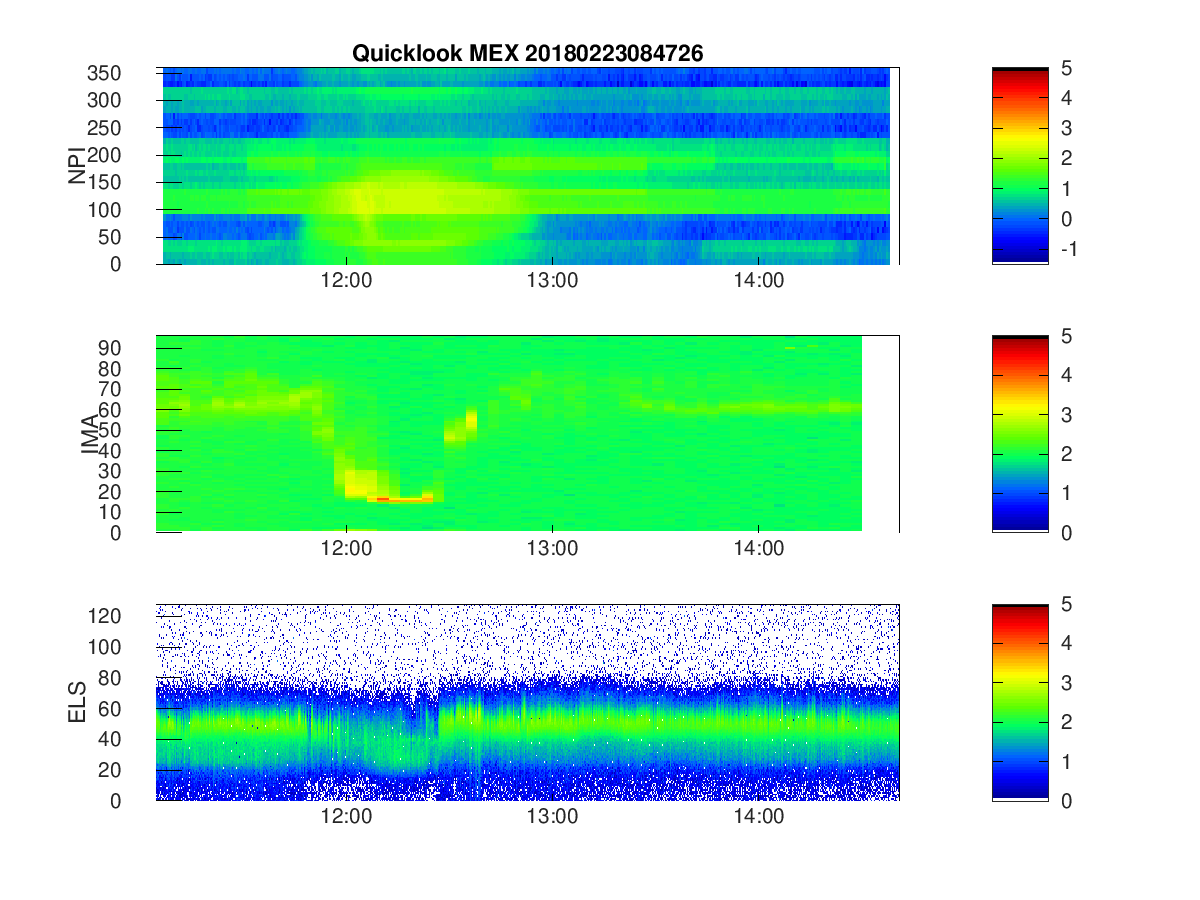Screen dimensions: 1200x900
Task: Click the 14:00 tick under the ELS plot
Action: point(758,817)
